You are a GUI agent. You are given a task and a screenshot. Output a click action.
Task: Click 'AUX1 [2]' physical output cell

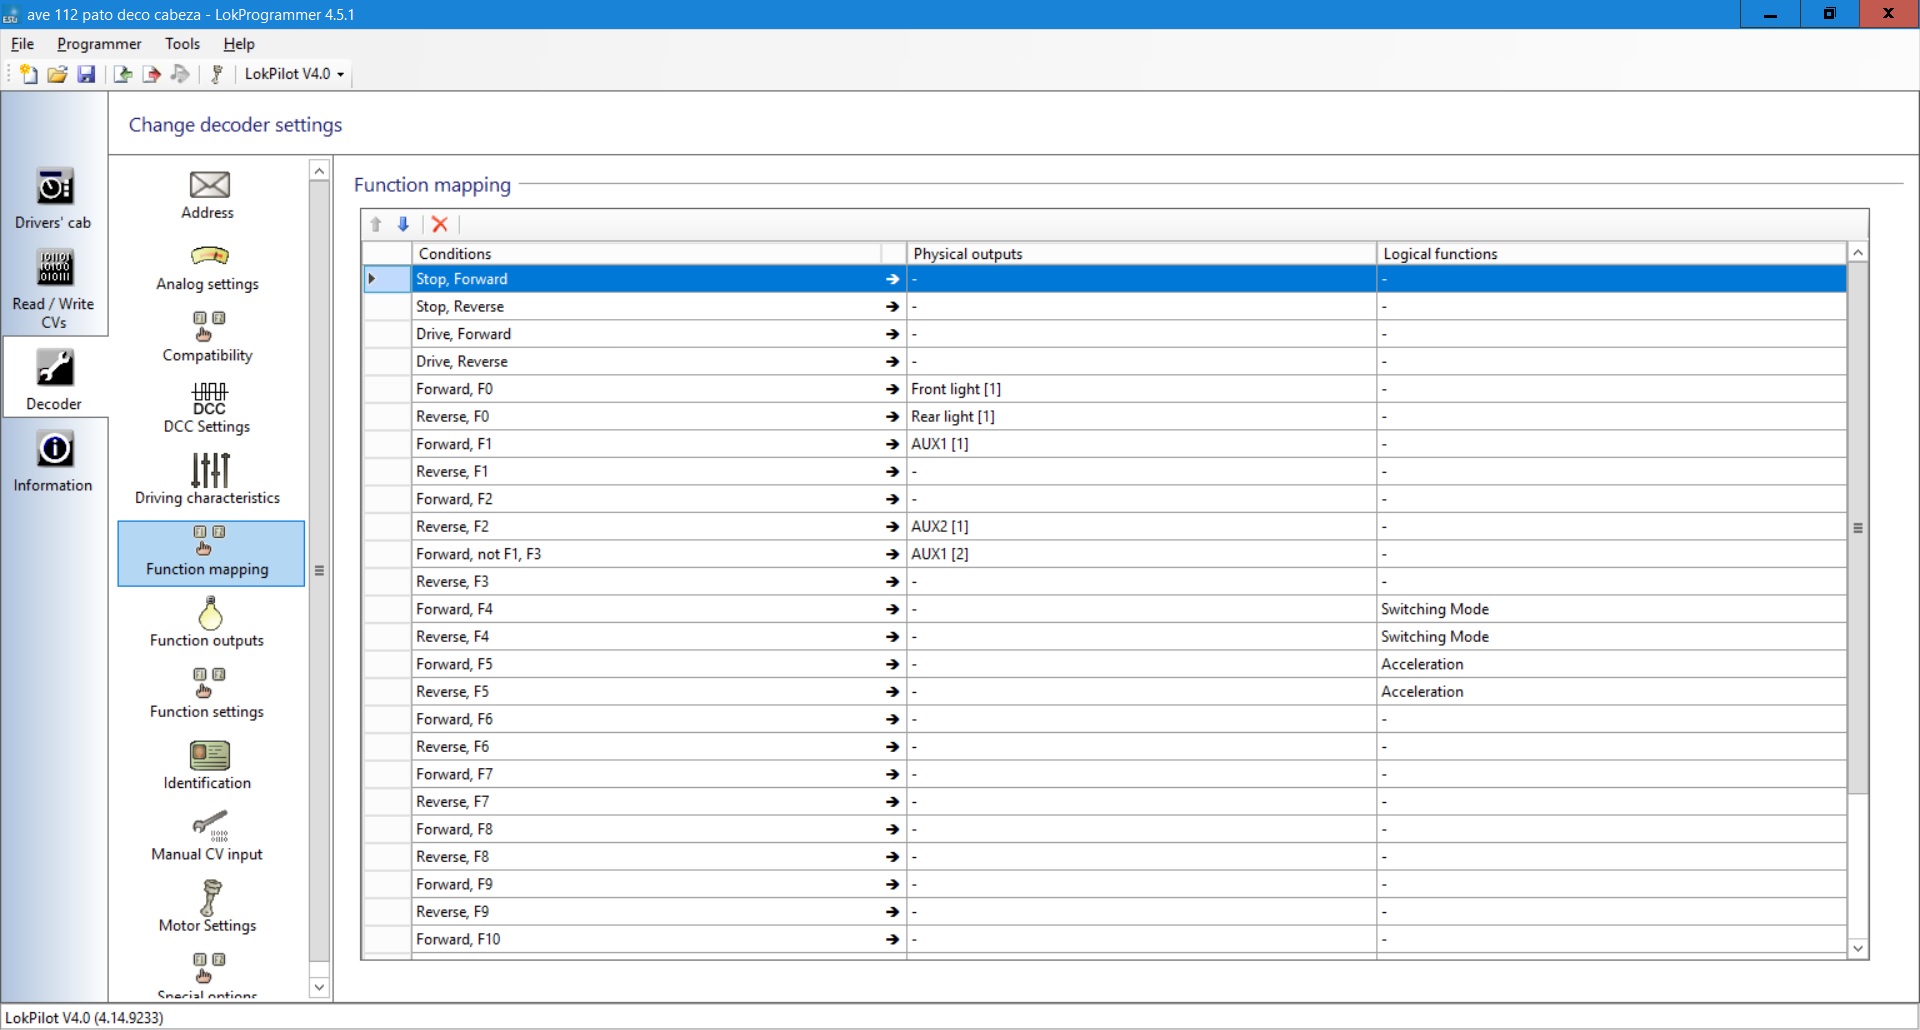click(x=1141, y=554)
